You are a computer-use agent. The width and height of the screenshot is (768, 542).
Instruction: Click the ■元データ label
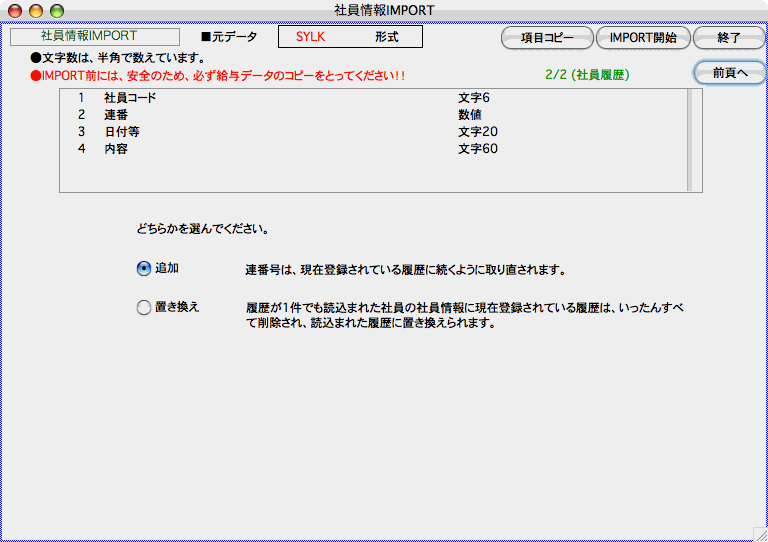point(228,37)
